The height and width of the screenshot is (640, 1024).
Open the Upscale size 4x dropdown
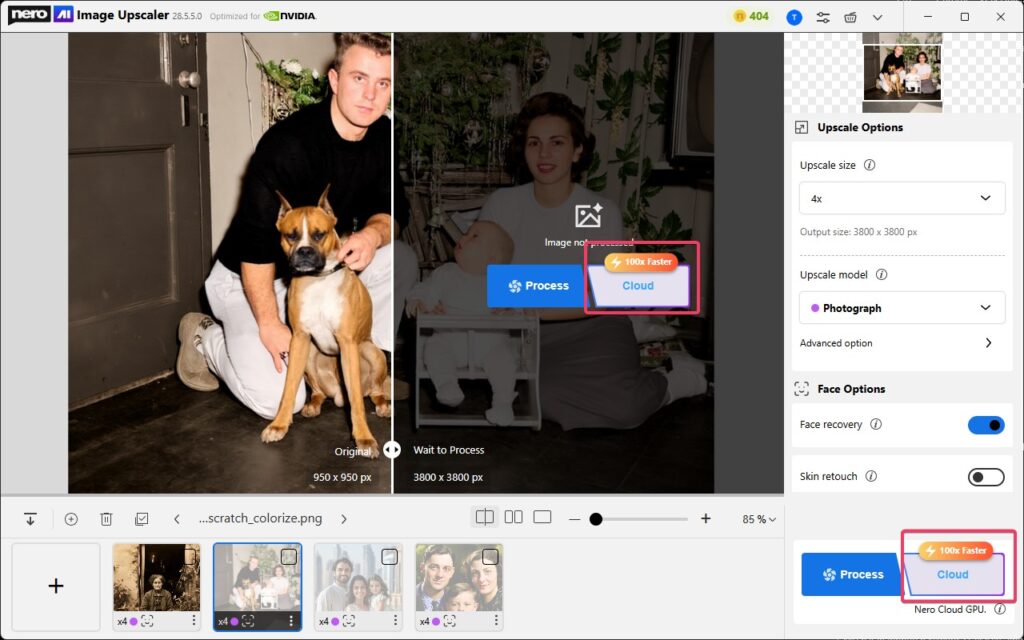click(901, 198)
